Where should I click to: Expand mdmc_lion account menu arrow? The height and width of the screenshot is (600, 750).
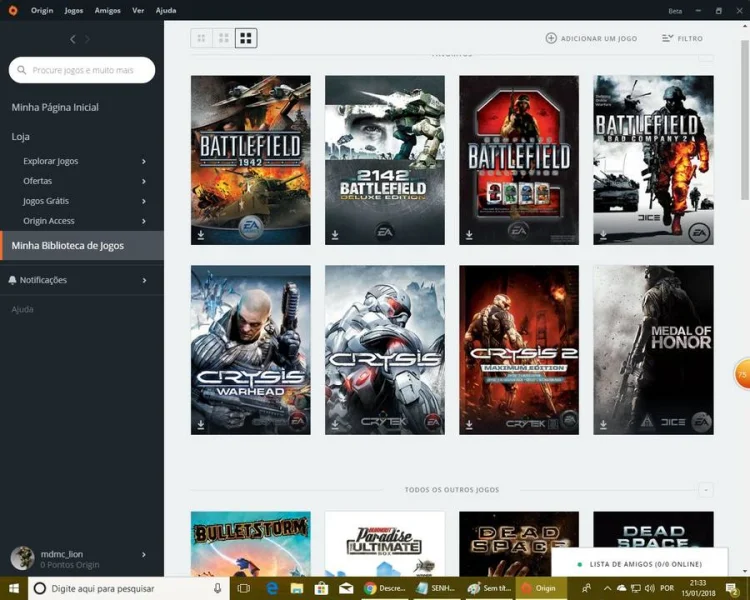click(x=143, y=555)
